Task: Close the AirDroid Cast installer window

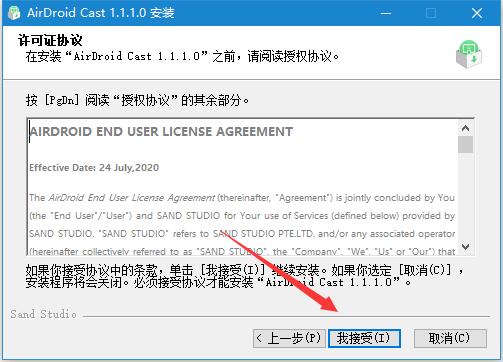Action: pyautogui.click(x=477, y=13)
